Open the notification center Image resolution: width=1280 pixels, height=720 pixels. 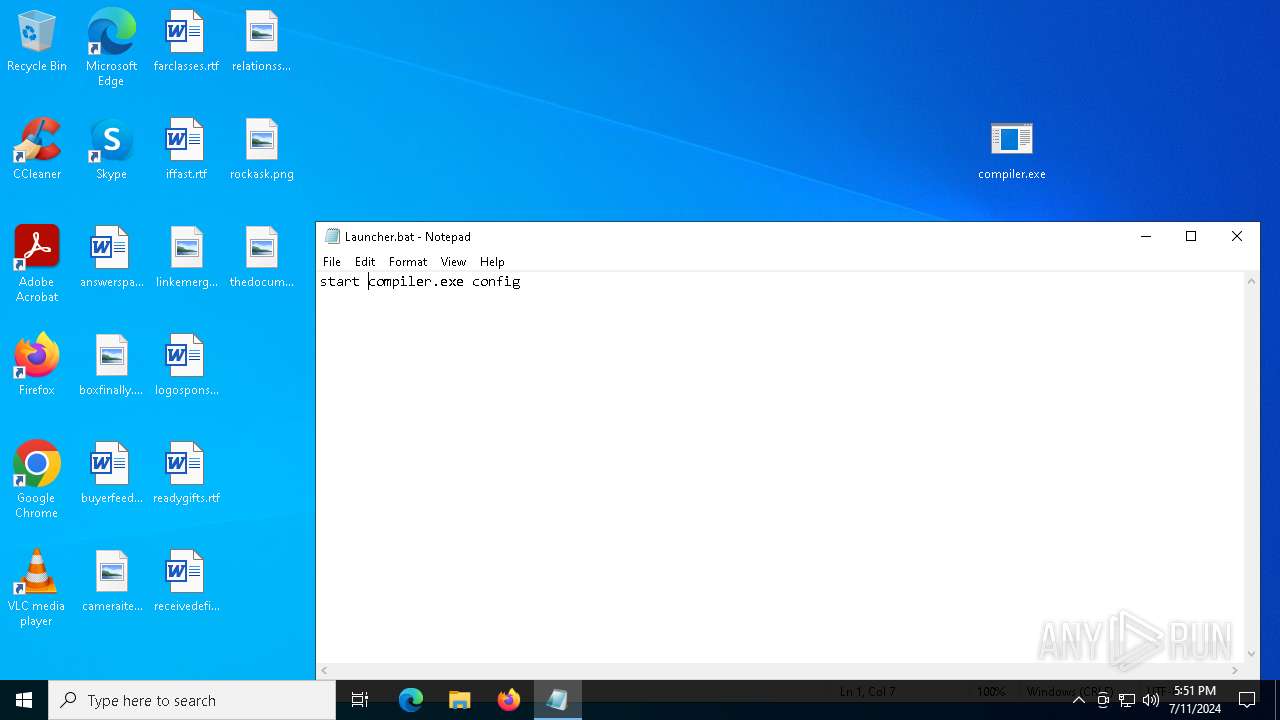tap(1247, 700)
